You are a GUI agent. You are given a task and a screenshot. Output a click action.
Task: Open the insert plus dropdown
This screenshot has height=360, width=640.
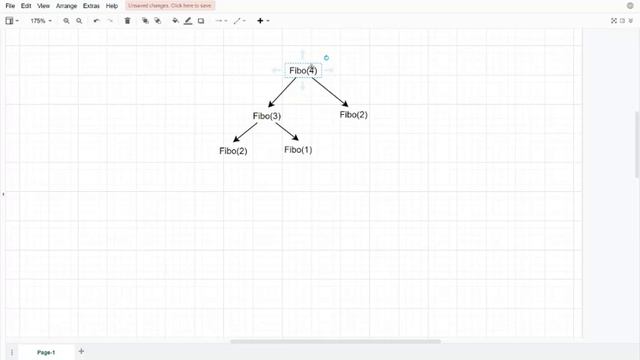263,21
